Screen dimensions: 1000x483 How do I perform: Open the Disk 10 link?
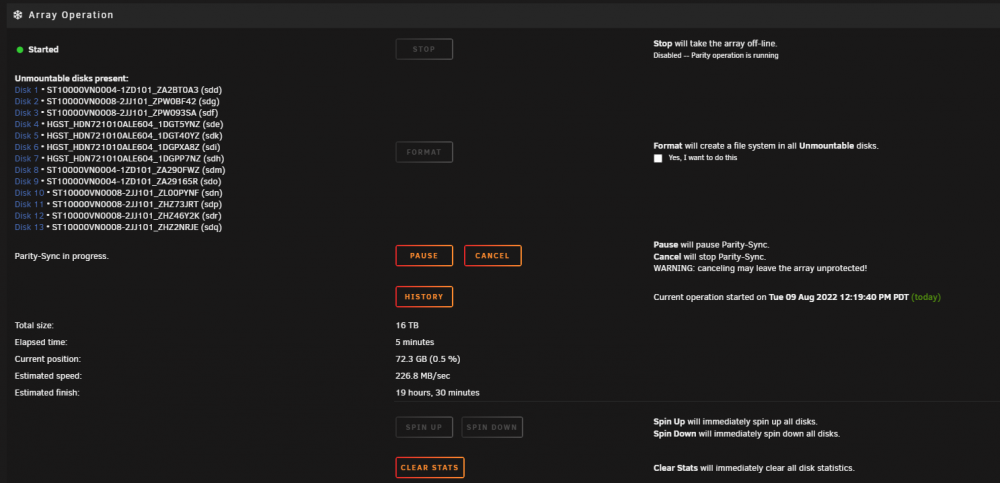coord(29,193)
